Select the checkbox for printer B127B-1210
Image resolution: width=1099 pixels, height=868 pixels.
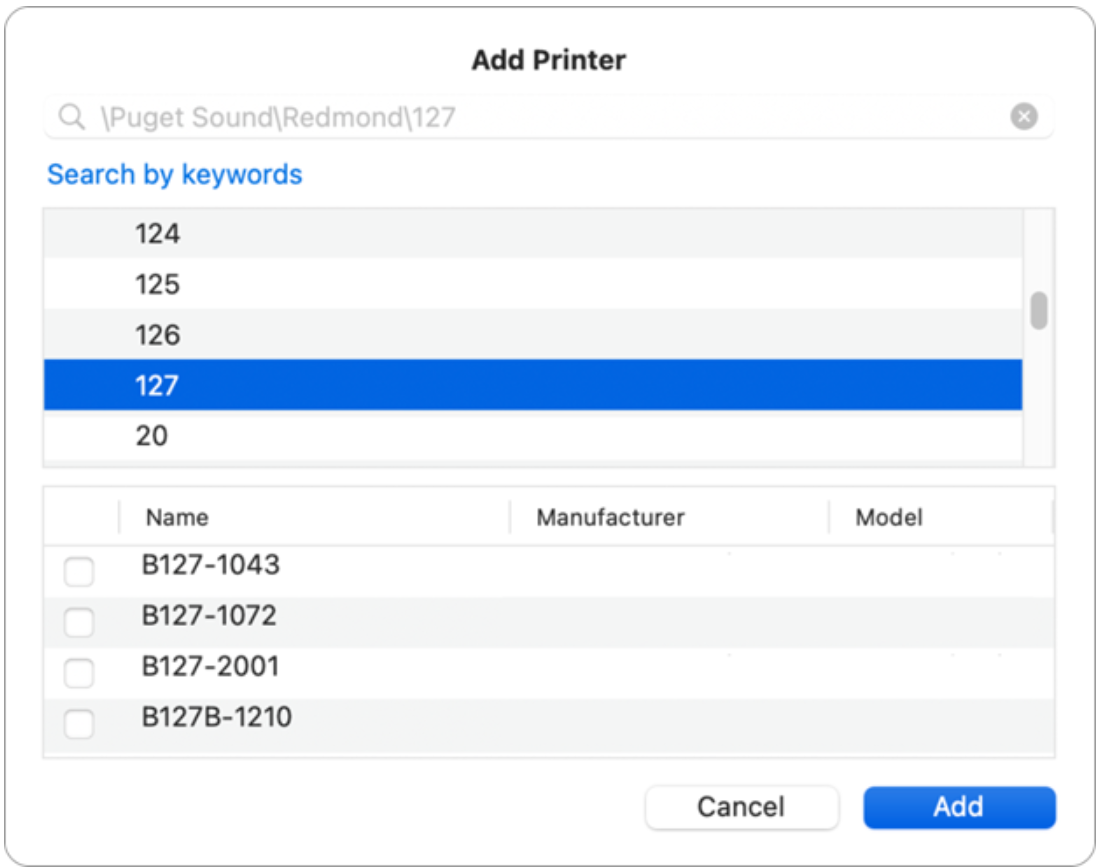[79, 724]
